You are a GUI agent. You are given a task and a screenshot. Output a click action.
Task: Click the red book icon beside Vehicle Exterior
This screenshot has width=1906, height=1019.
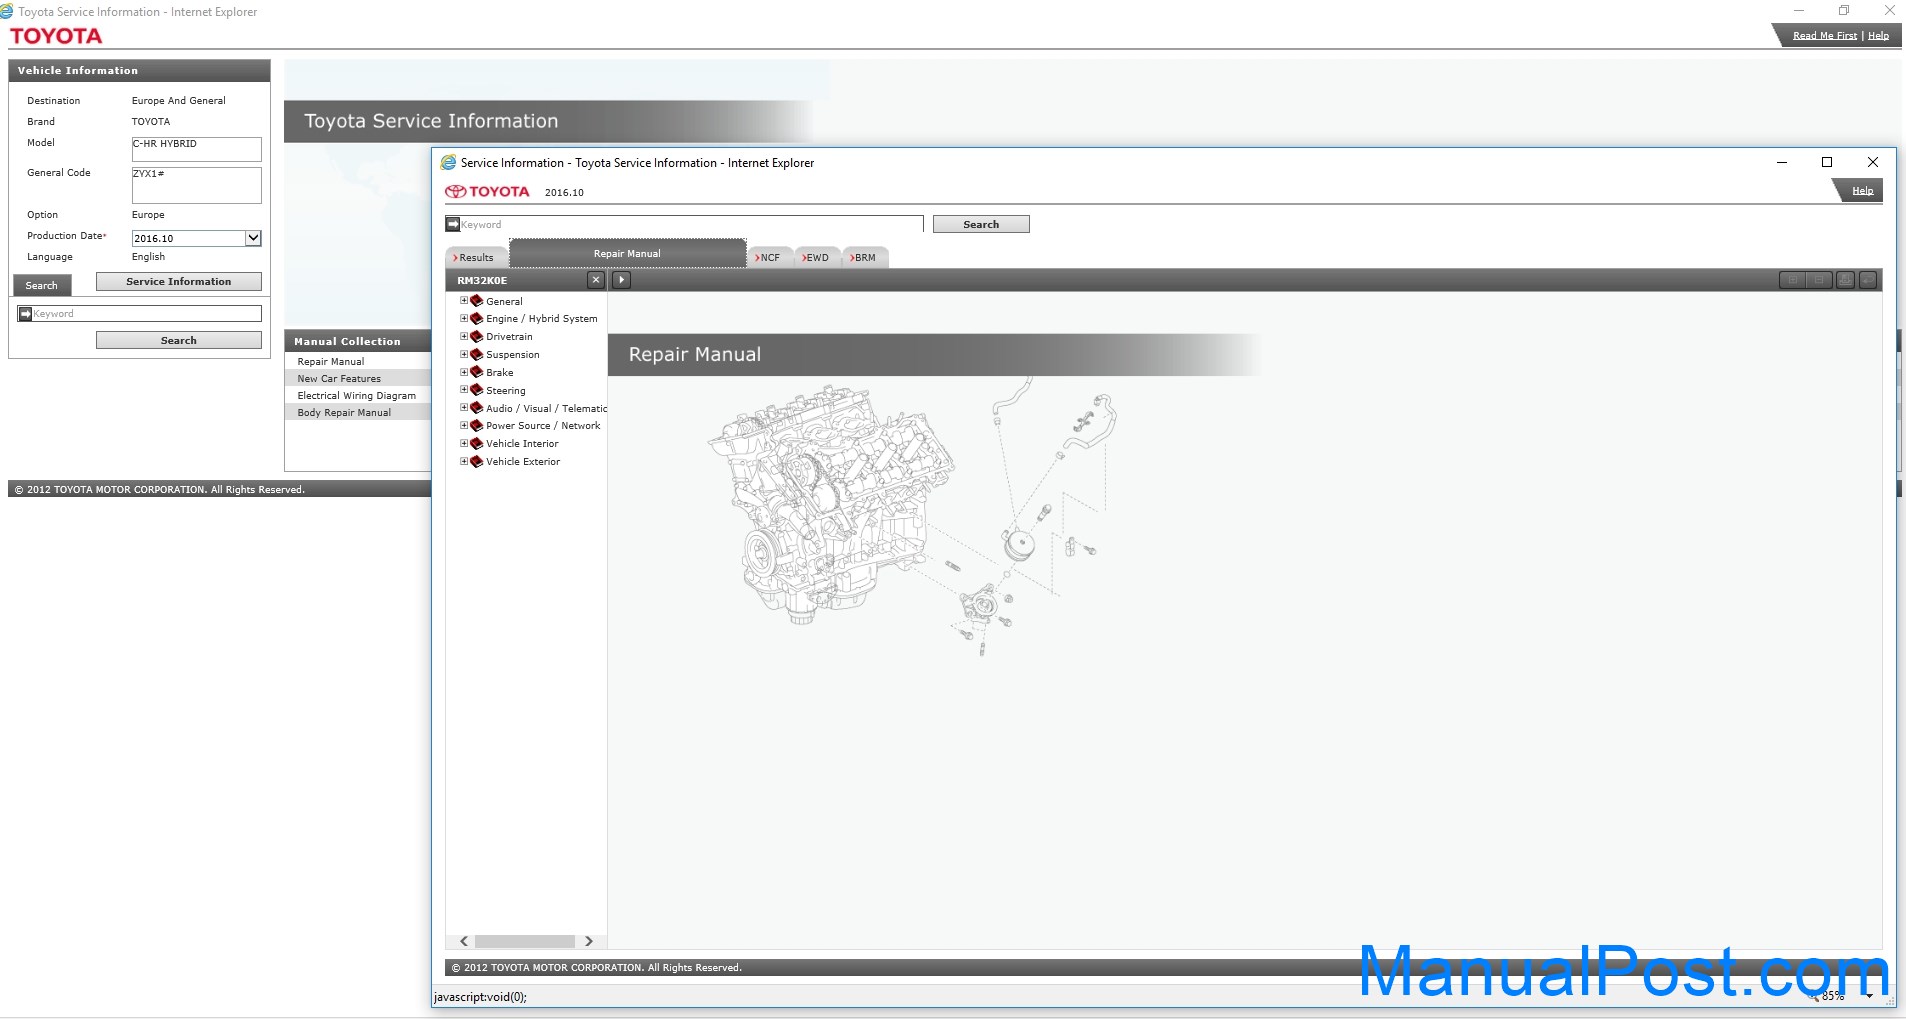(x=477, y=461)
